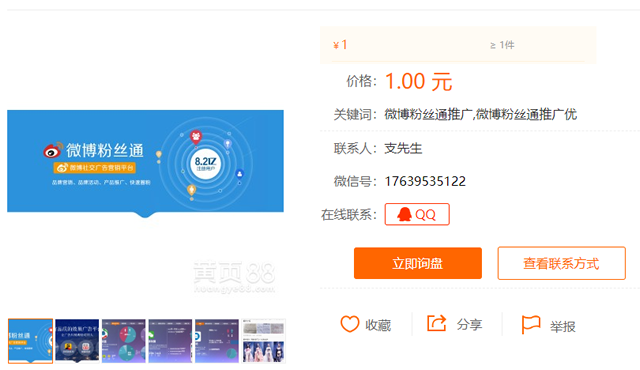
Task: Click the Weibo eye logo in banner
Action: (x=53, y=150)
